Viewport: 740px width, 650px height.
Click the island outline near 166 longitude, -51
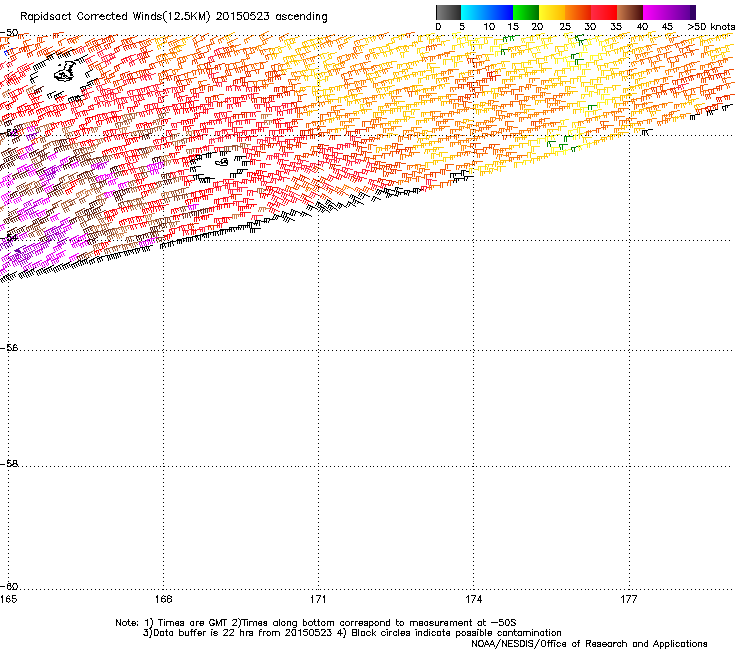pyautogui.click(x=65, y=71)
